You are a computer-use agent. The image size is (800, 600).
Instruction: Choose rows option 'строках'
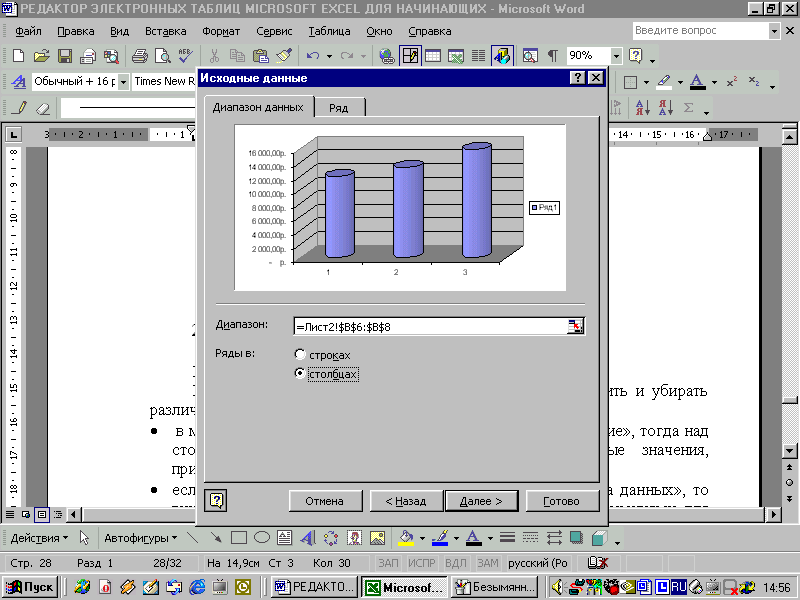coord(322,355)
